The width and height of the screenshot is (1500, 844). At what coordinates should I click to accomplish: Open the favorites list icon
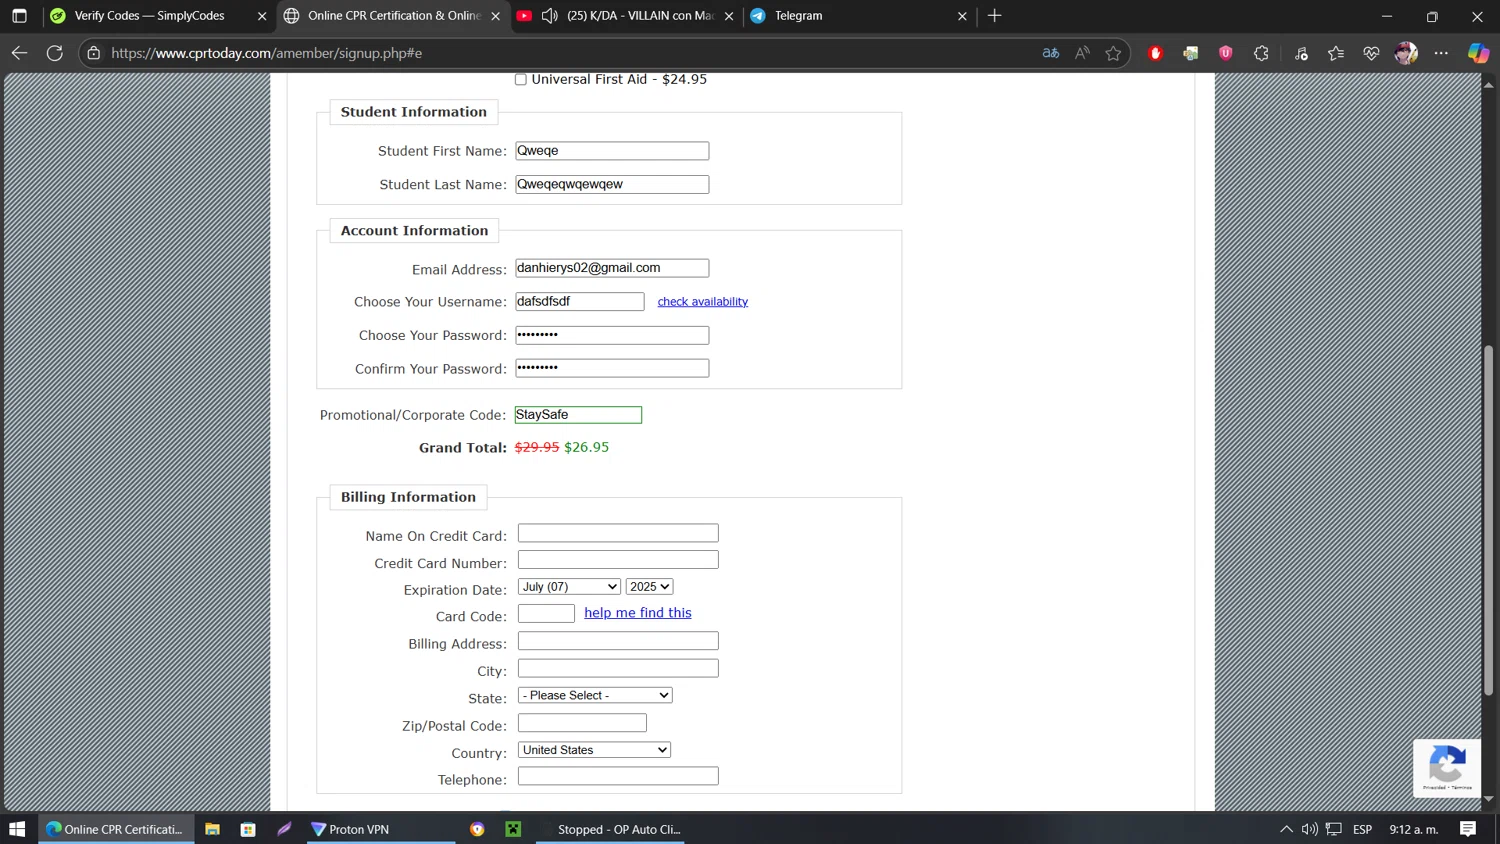(x=1336, y=53)
